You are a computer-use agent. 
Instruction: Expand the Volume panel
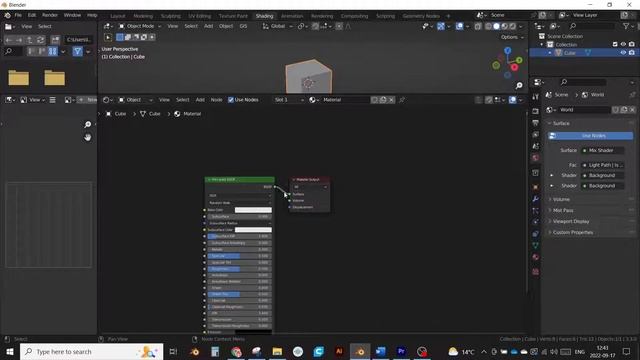[590, 199]
